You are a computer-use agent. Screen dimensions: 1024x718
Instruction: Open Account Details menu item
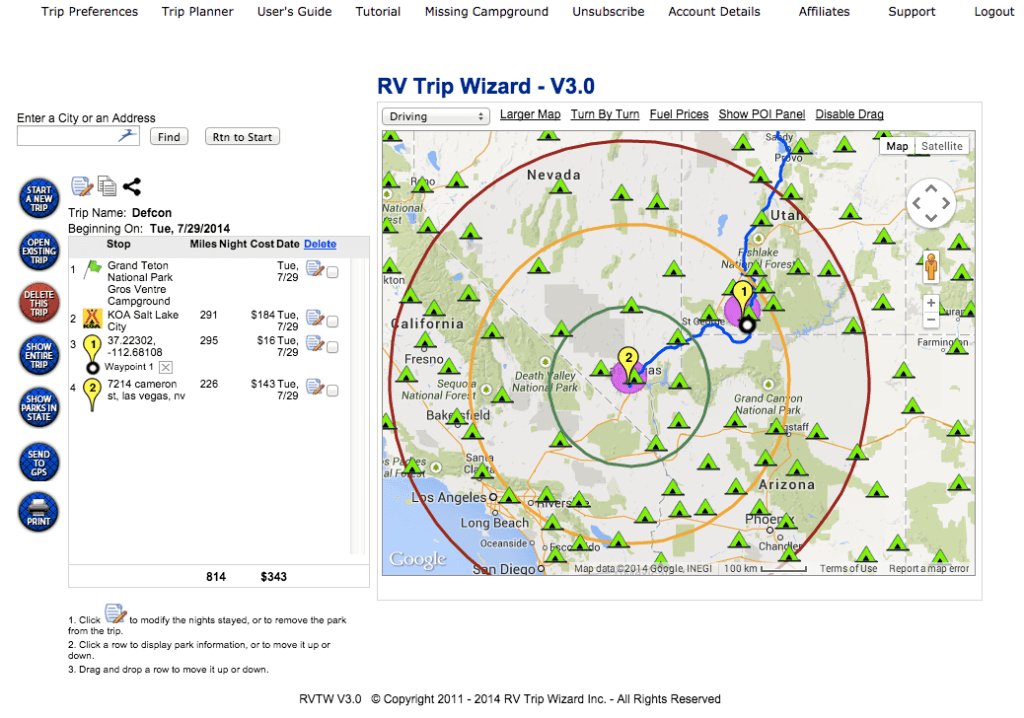[714, 12]
